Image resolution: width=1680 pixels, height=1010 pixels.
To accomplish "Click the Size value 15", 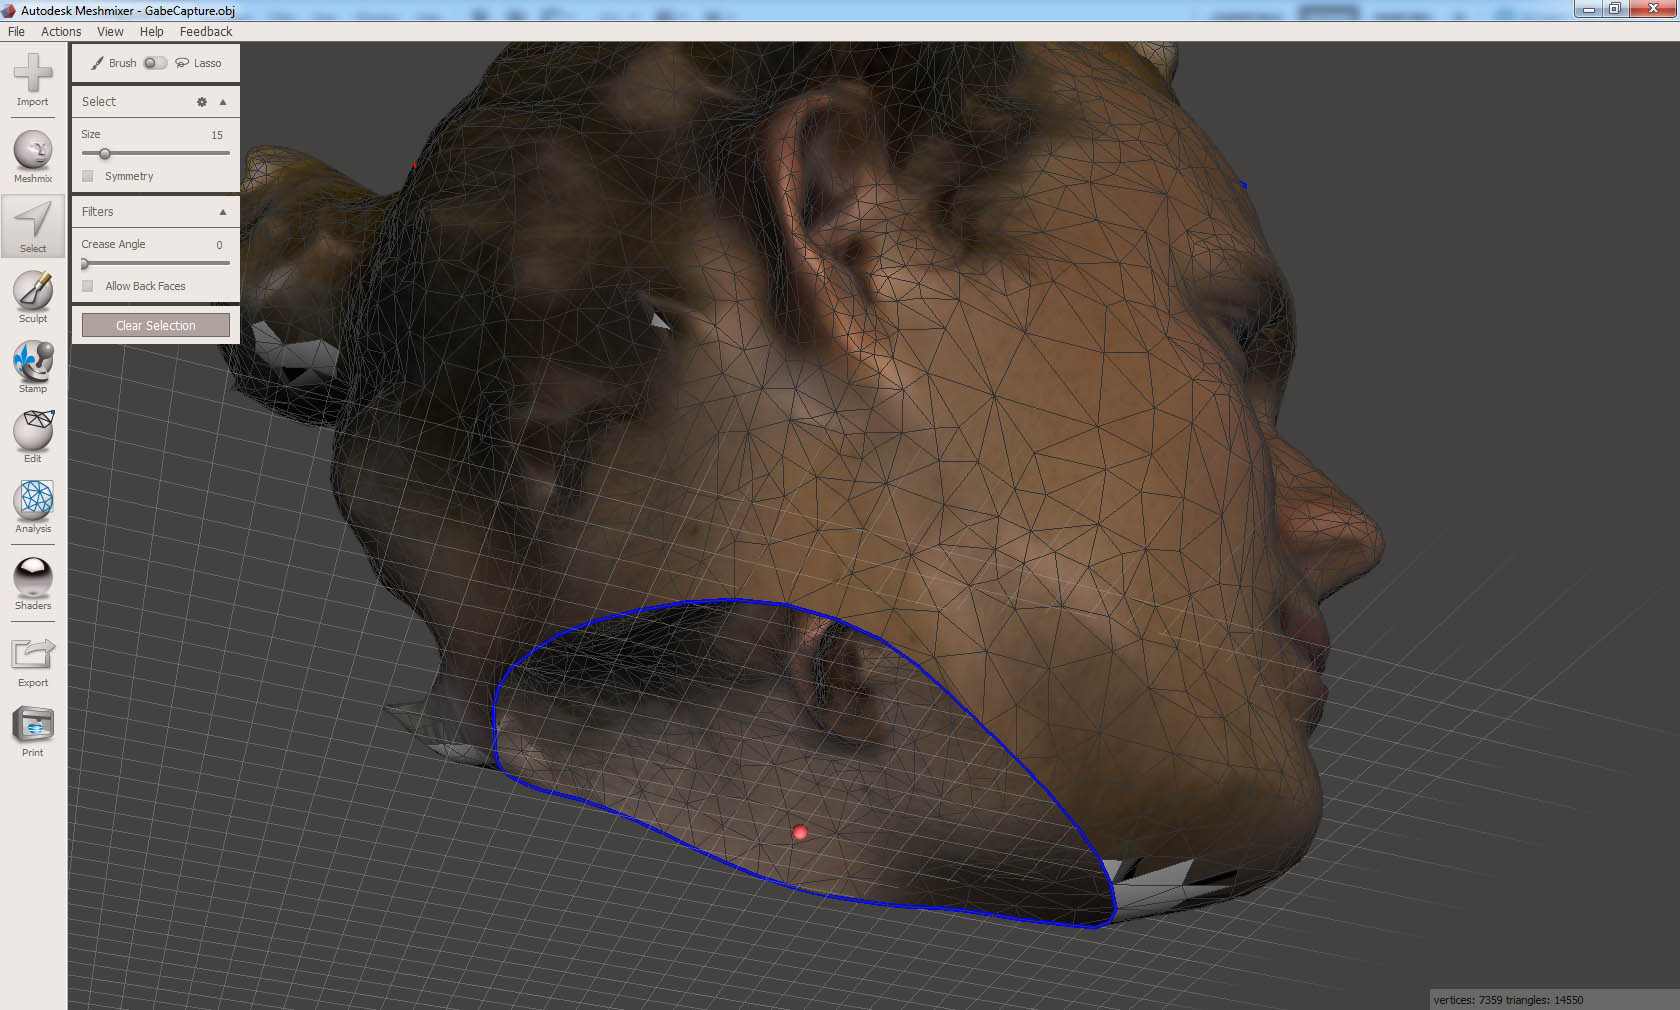I will pyautogui.click(x=217, y=135).
